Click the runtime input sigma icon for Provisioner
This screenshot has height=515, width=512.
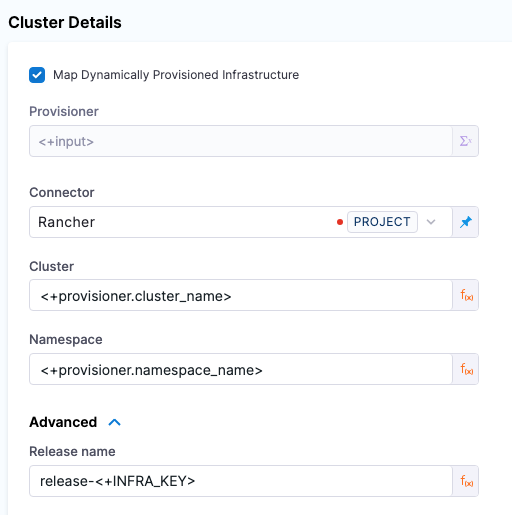pos(465,141)
